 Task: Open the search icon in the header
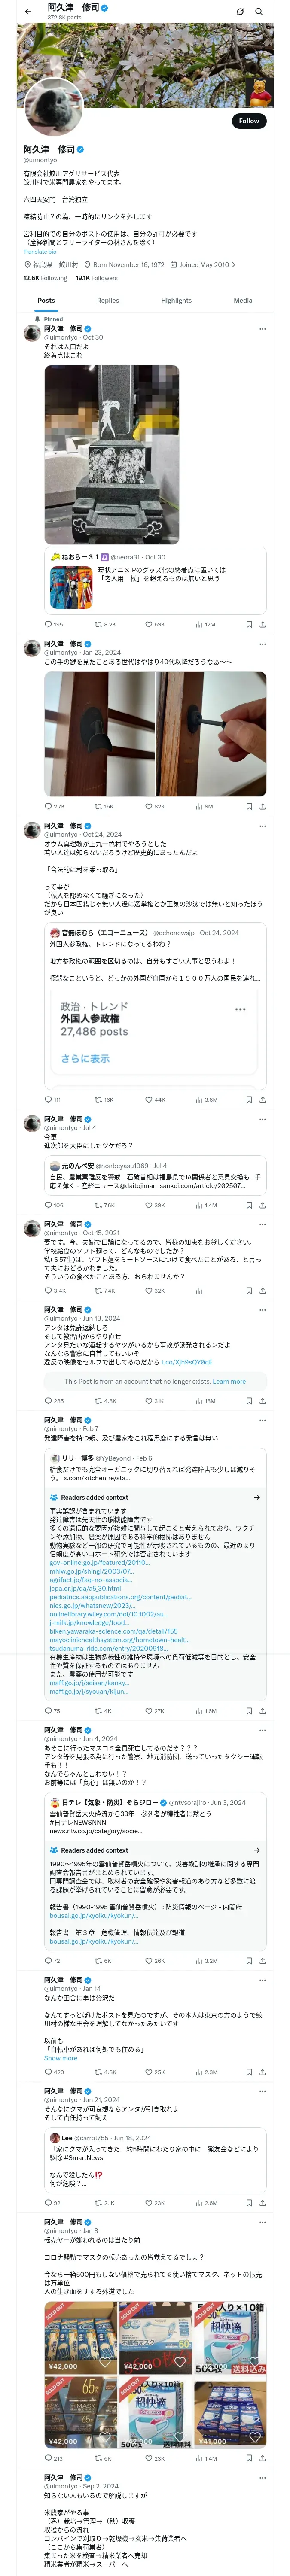pos(259,12)
